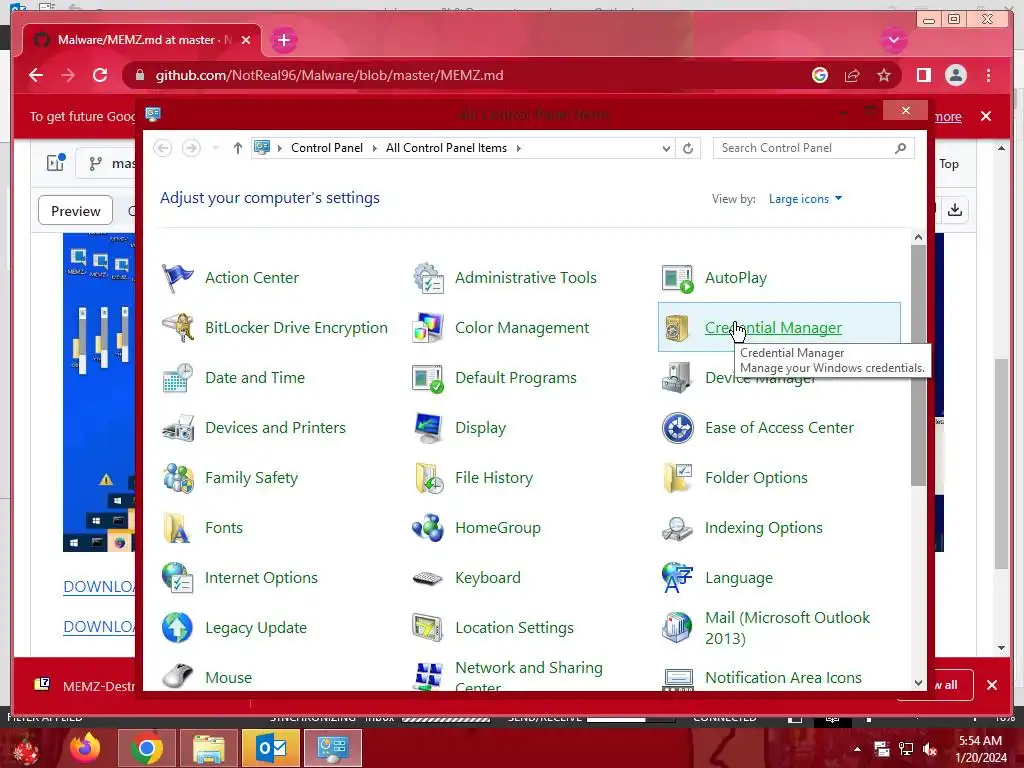Open the Keyboard icon

click(x=428, y=578)
